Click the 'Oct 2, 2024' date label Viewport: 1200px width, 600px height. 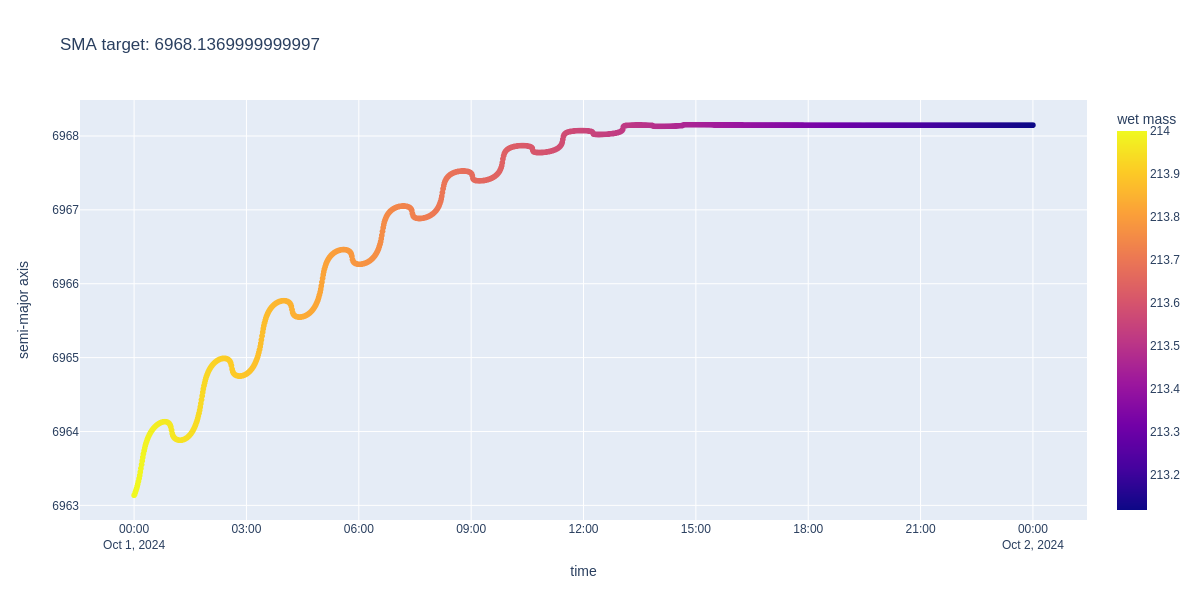[1032, 545]
